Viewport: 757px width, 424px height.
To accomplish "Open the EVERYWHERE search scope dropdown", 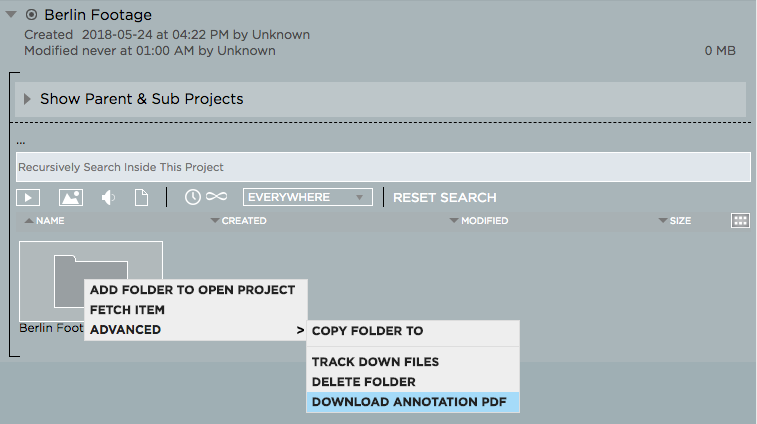I will 308,198.
